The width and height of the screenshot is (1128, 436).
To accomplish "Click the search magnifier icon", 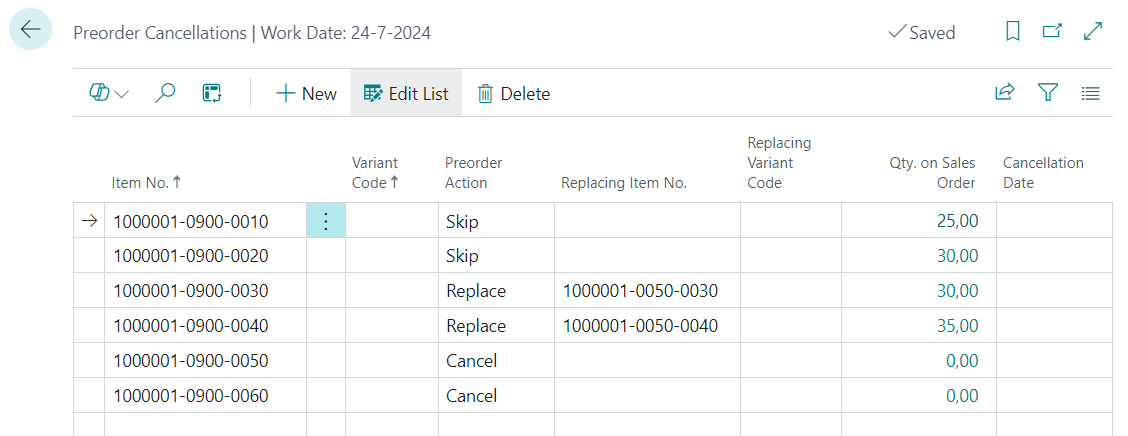I will (165, 93).
